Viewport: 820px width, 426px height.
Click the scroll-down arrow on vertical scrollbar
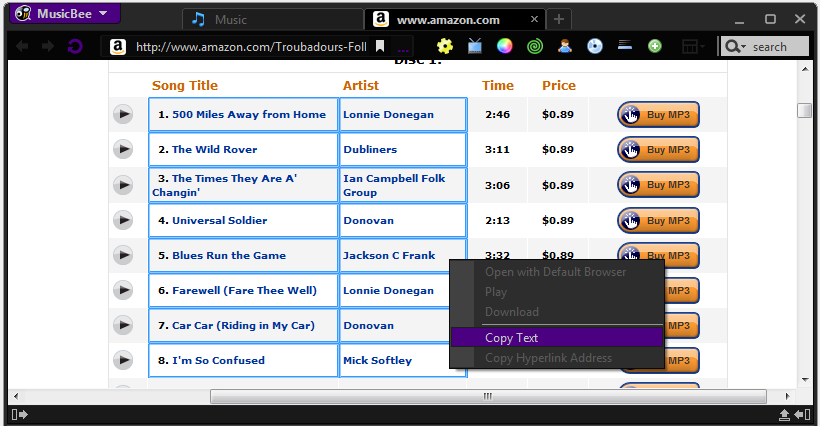point(805,380)
